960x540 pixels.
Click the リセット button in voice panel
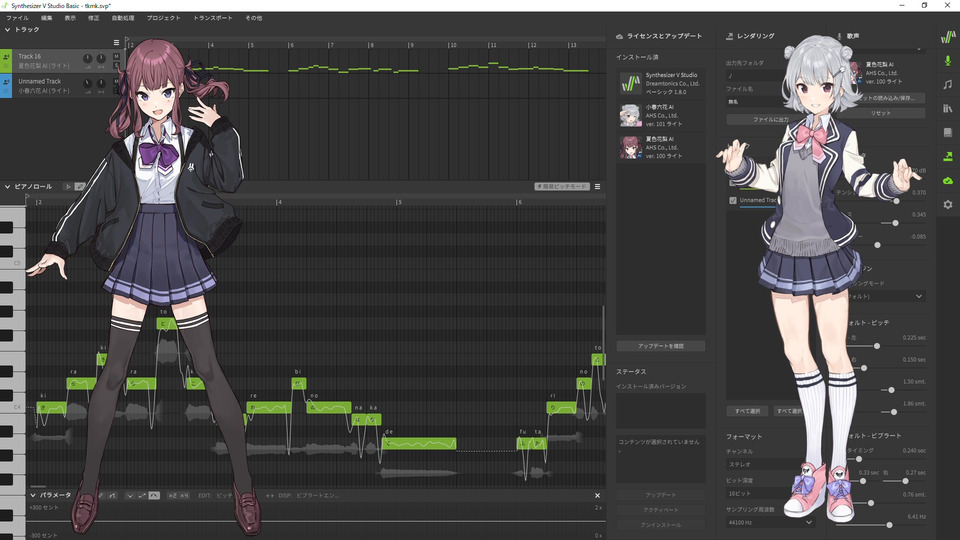[881, 113]
